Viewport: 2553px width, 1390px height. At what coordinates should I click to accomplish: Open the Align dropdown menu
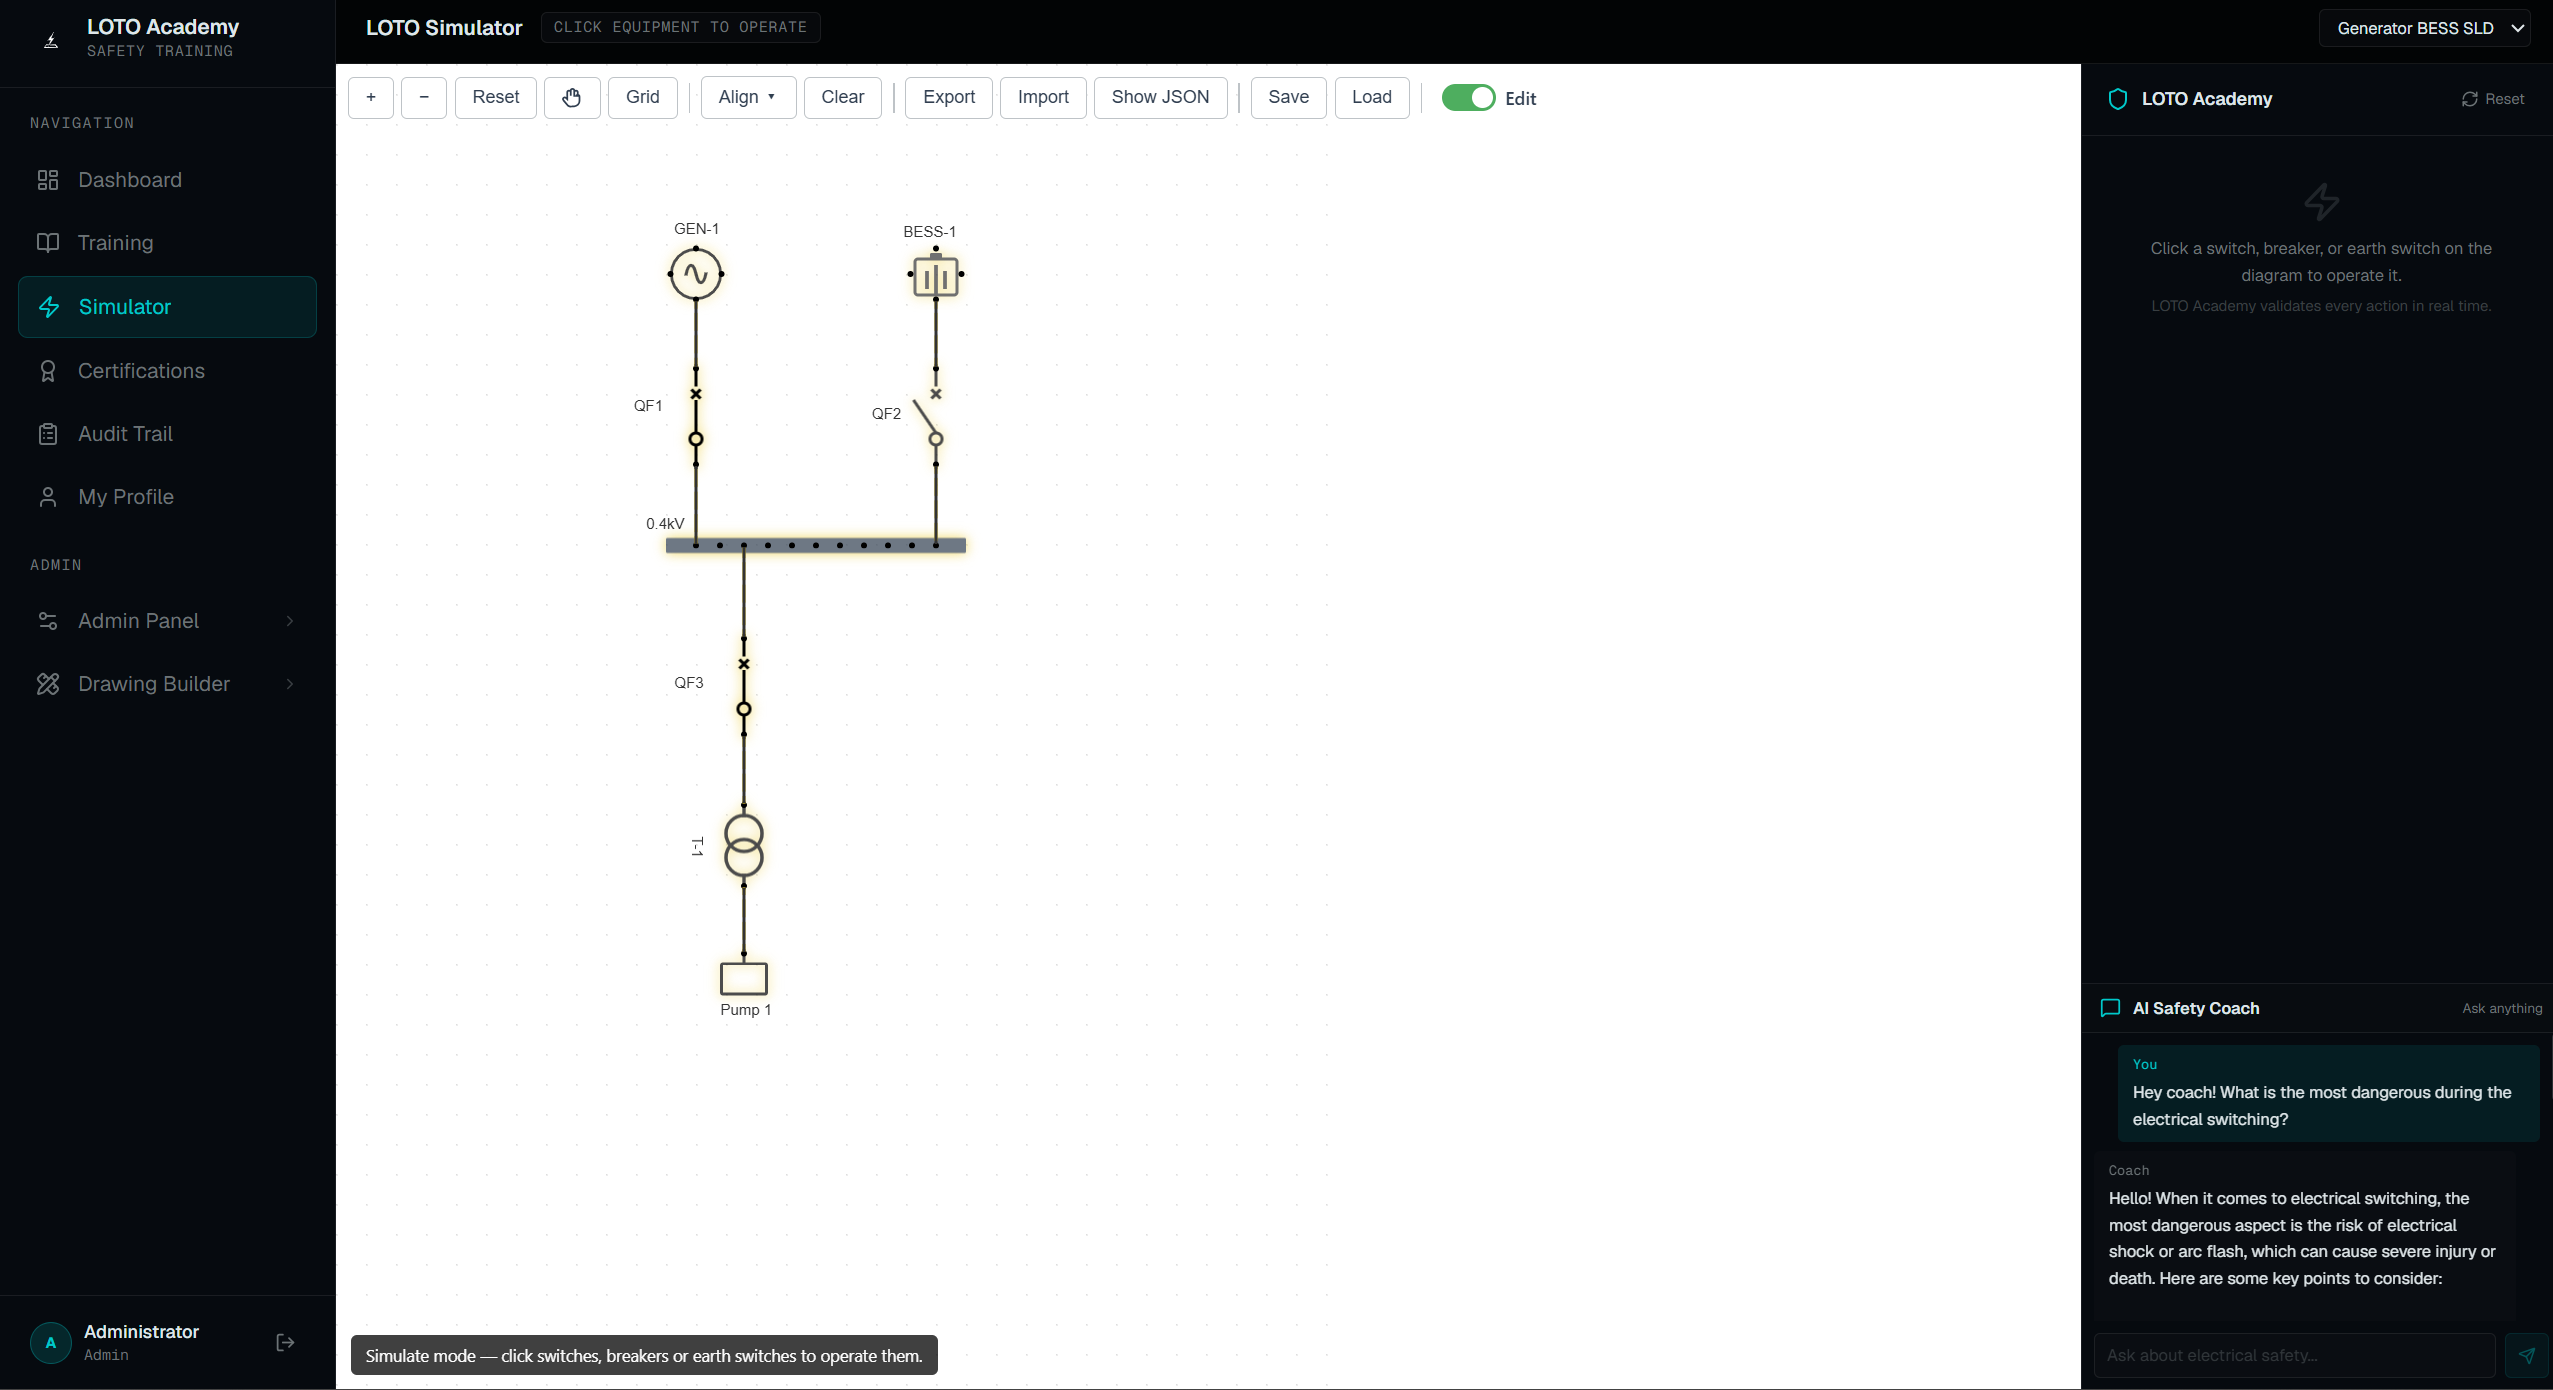coord(748,97)
